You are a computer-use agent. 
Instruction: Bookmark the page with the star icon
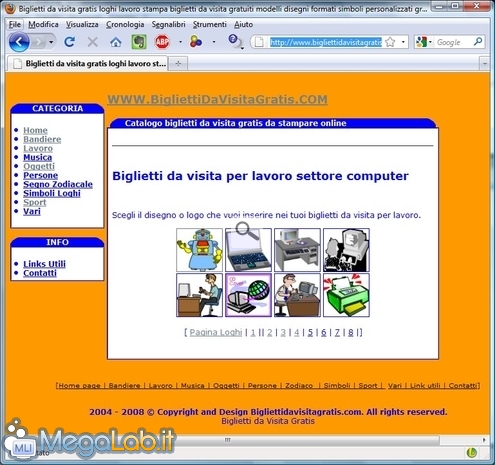tap(390, 42)
